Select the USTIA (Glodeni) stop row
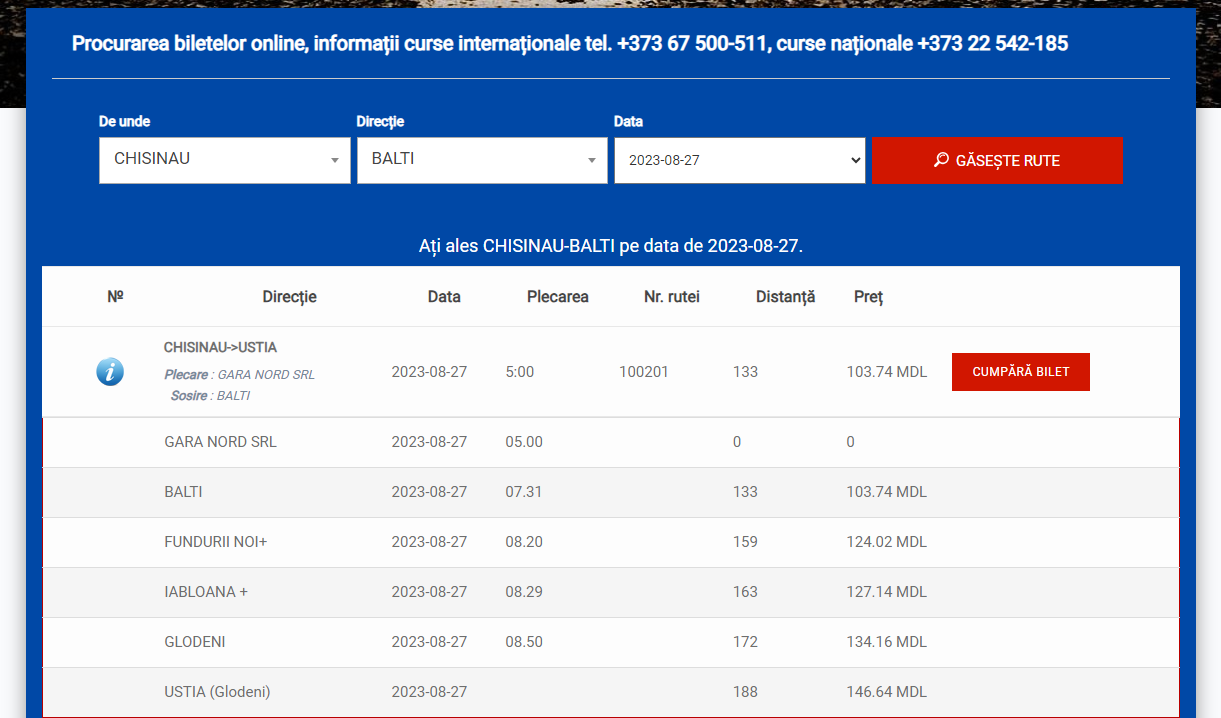This screenshot has width=1221, height=718. [611, 692]
